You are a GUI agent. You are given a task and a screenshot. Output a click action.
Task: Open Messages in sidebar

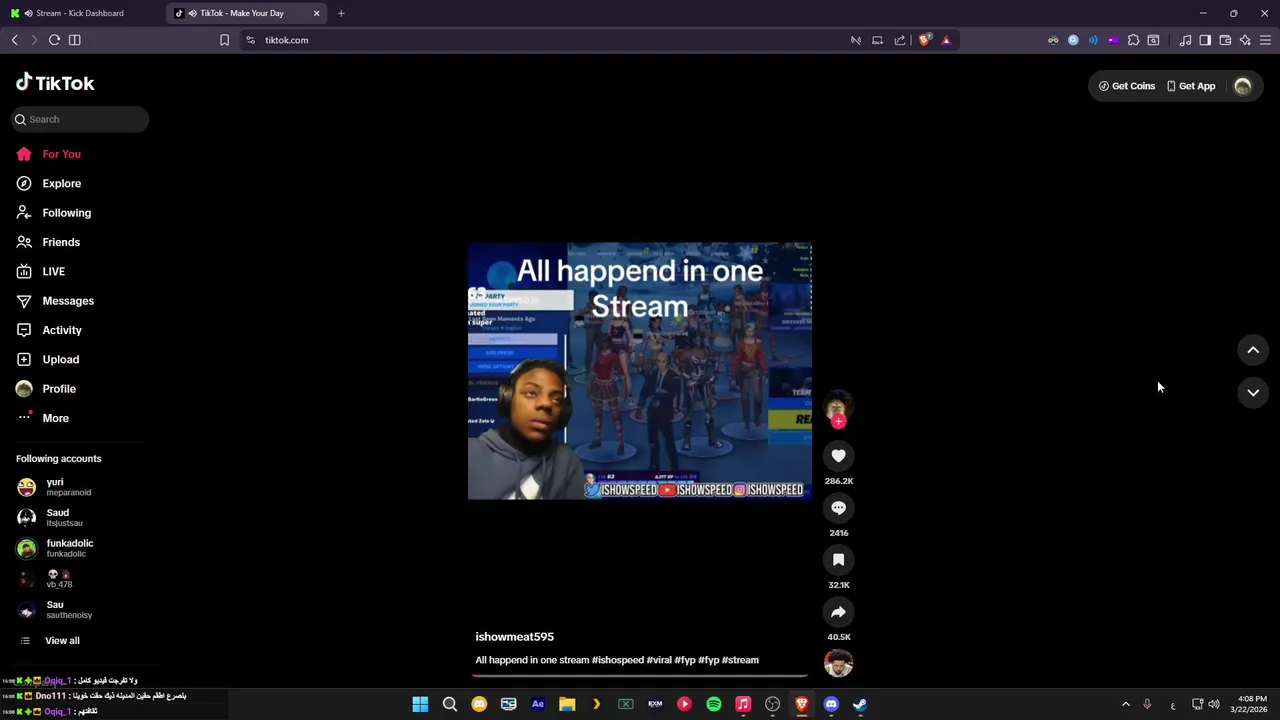pos(55,301)
